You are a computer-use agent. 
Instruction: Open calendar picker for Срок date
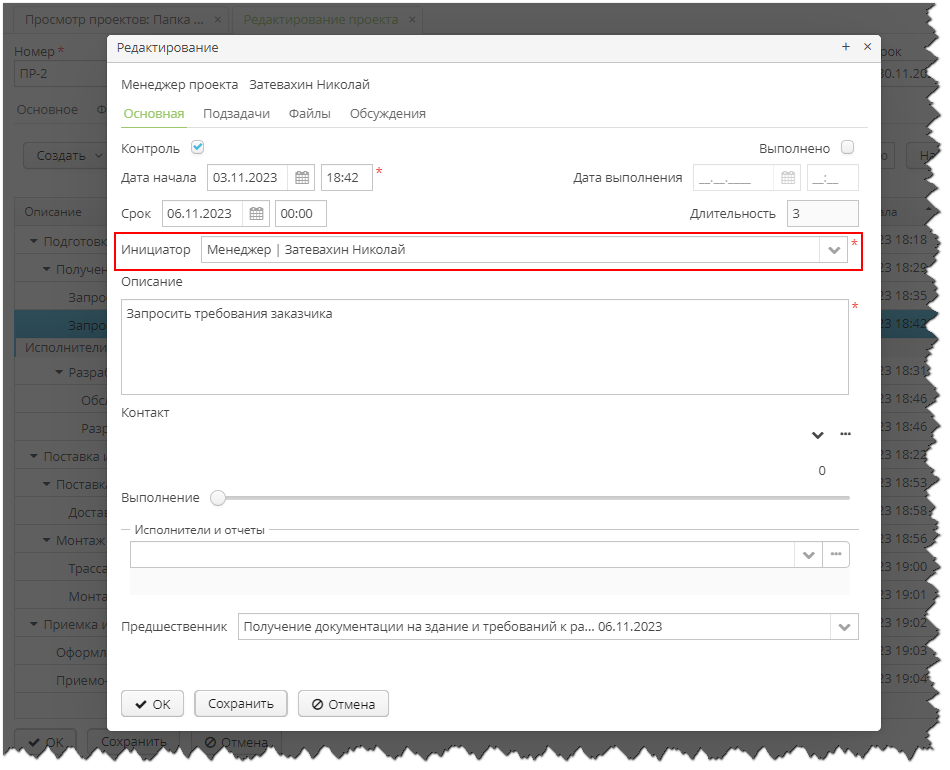pos(256,213)
